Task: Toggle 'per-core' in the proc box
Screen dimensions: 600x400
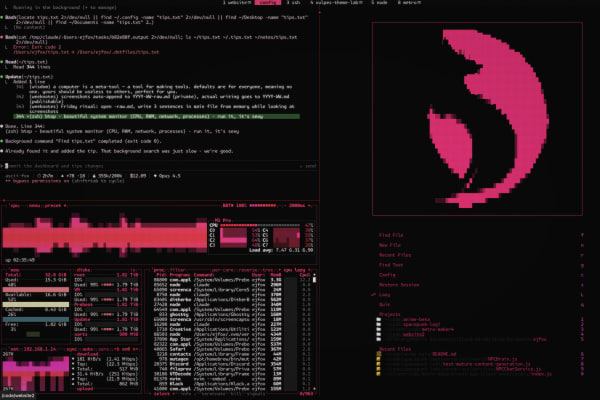Action: click(x=222, y=270)
